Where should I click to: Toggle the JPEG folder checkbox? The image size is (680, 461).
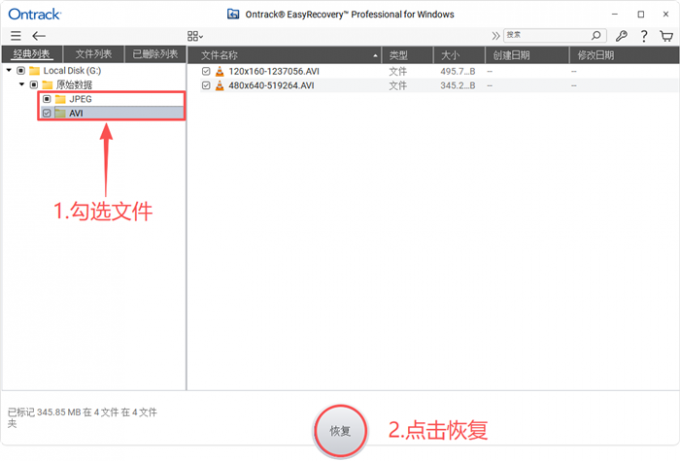[47, 99]
